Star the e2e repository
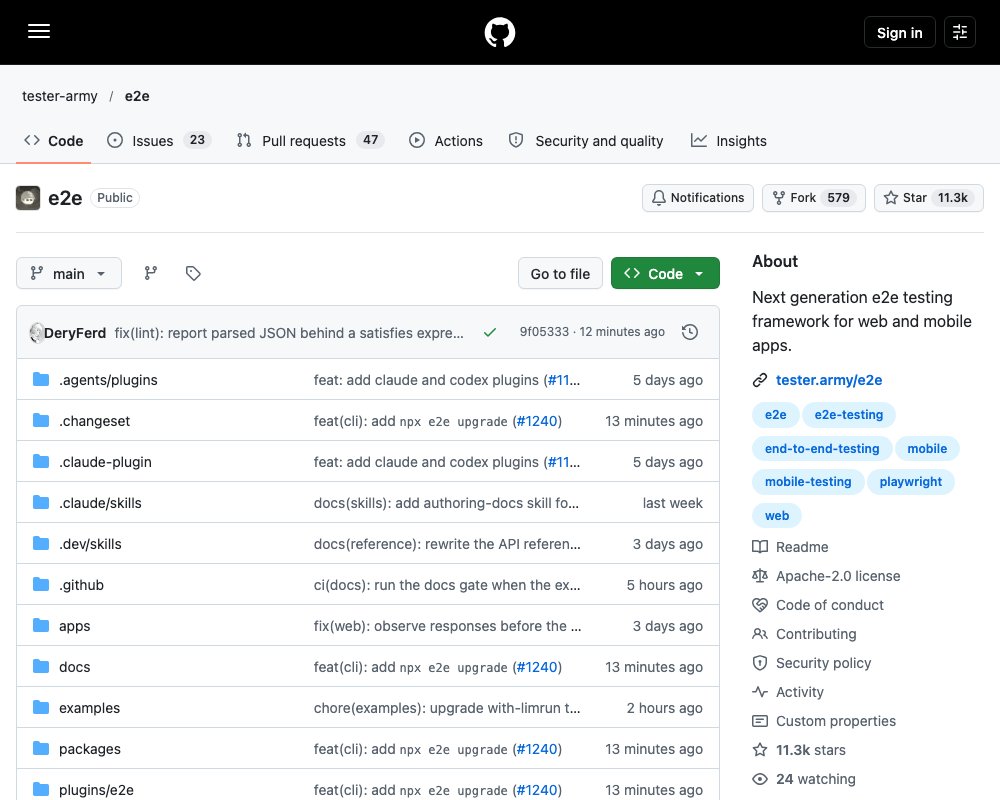This screenshot has height=800, width=1000. pyautogui.click(x=928, y=198)
